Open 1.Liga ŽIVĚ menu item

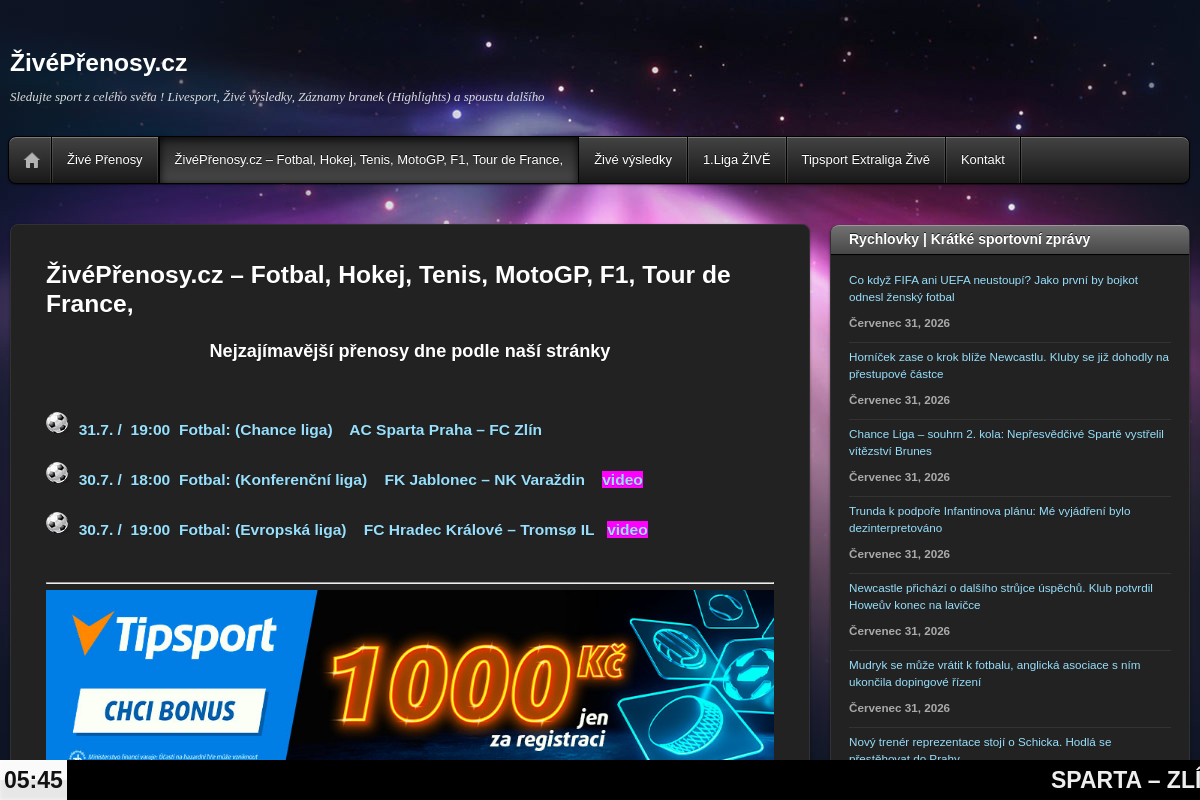pos(737,160)
